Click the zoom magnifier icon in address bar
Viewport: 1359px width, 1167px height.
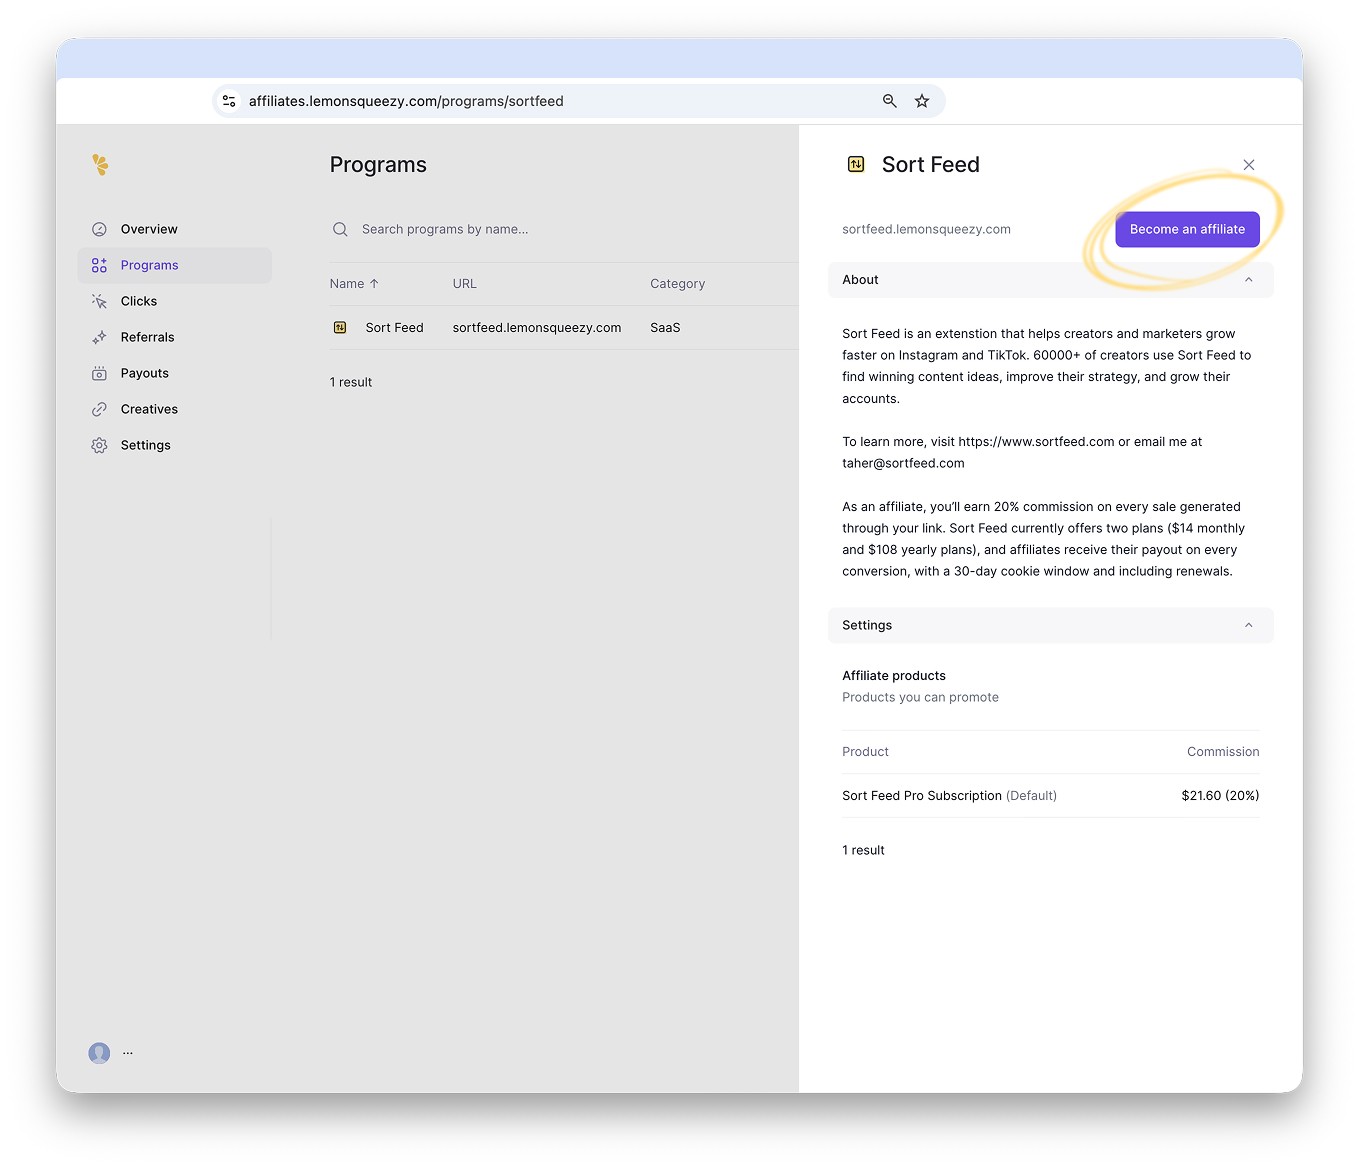pos(889,101)
